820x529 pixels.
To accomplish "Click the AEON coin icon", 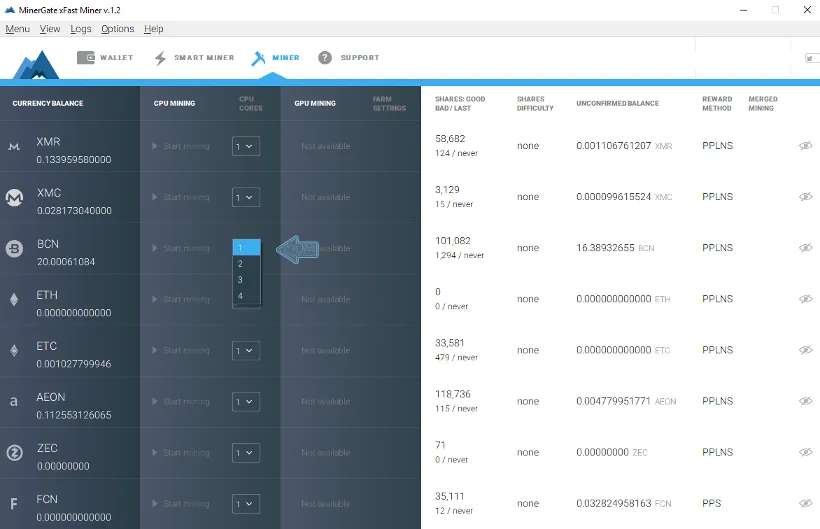I will pyautogui.click(x=14, y=401).
